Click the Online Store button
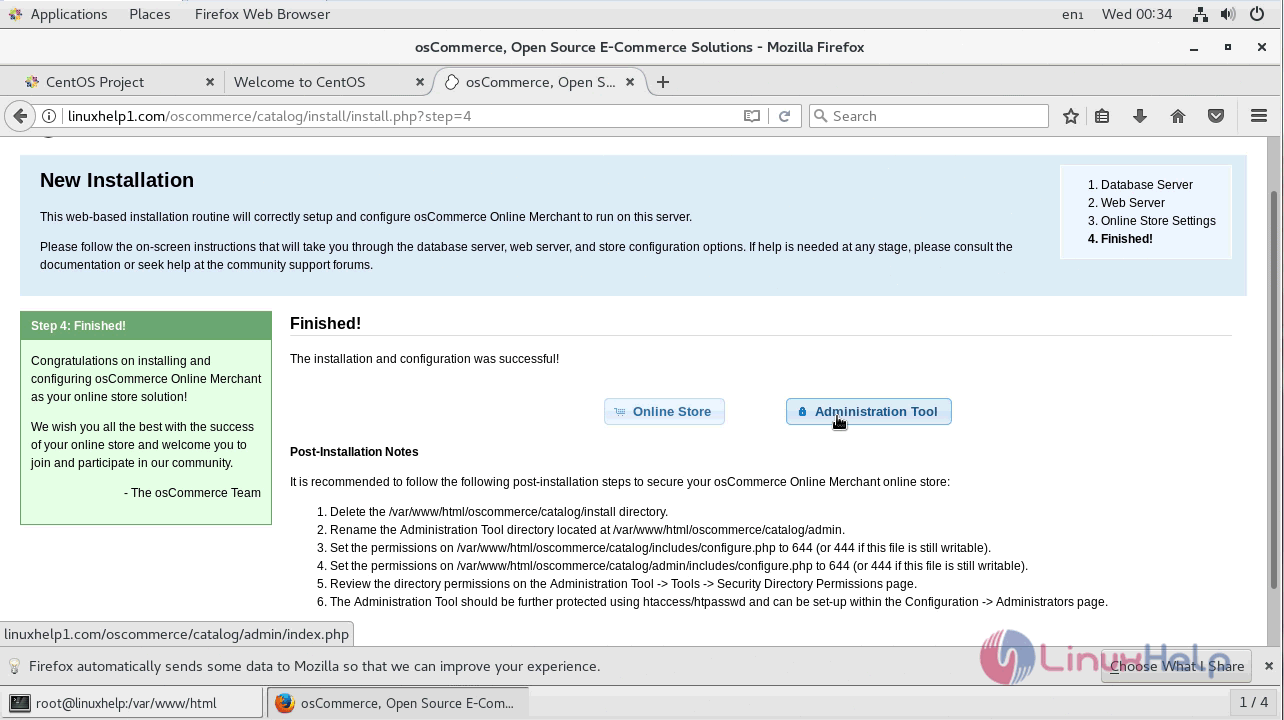Image resolution: width=1284 pixels, height=720 pixels. [664, 411]
